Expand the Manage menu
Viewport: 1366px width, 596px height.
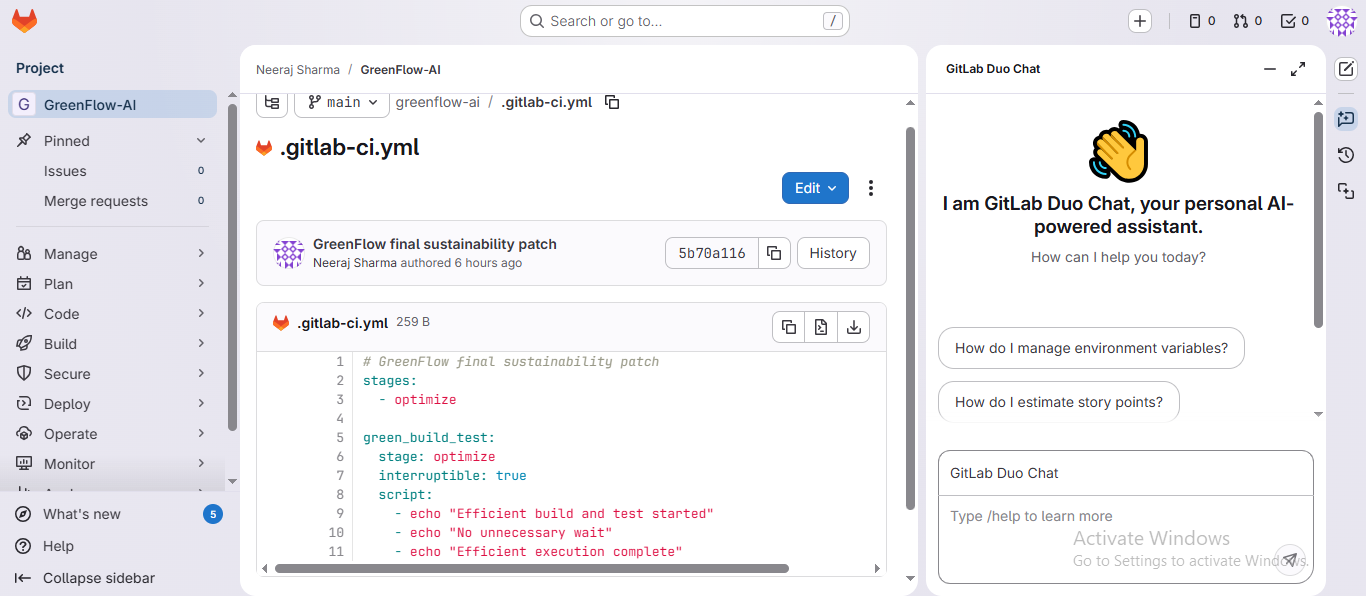[x=112, y=254]
